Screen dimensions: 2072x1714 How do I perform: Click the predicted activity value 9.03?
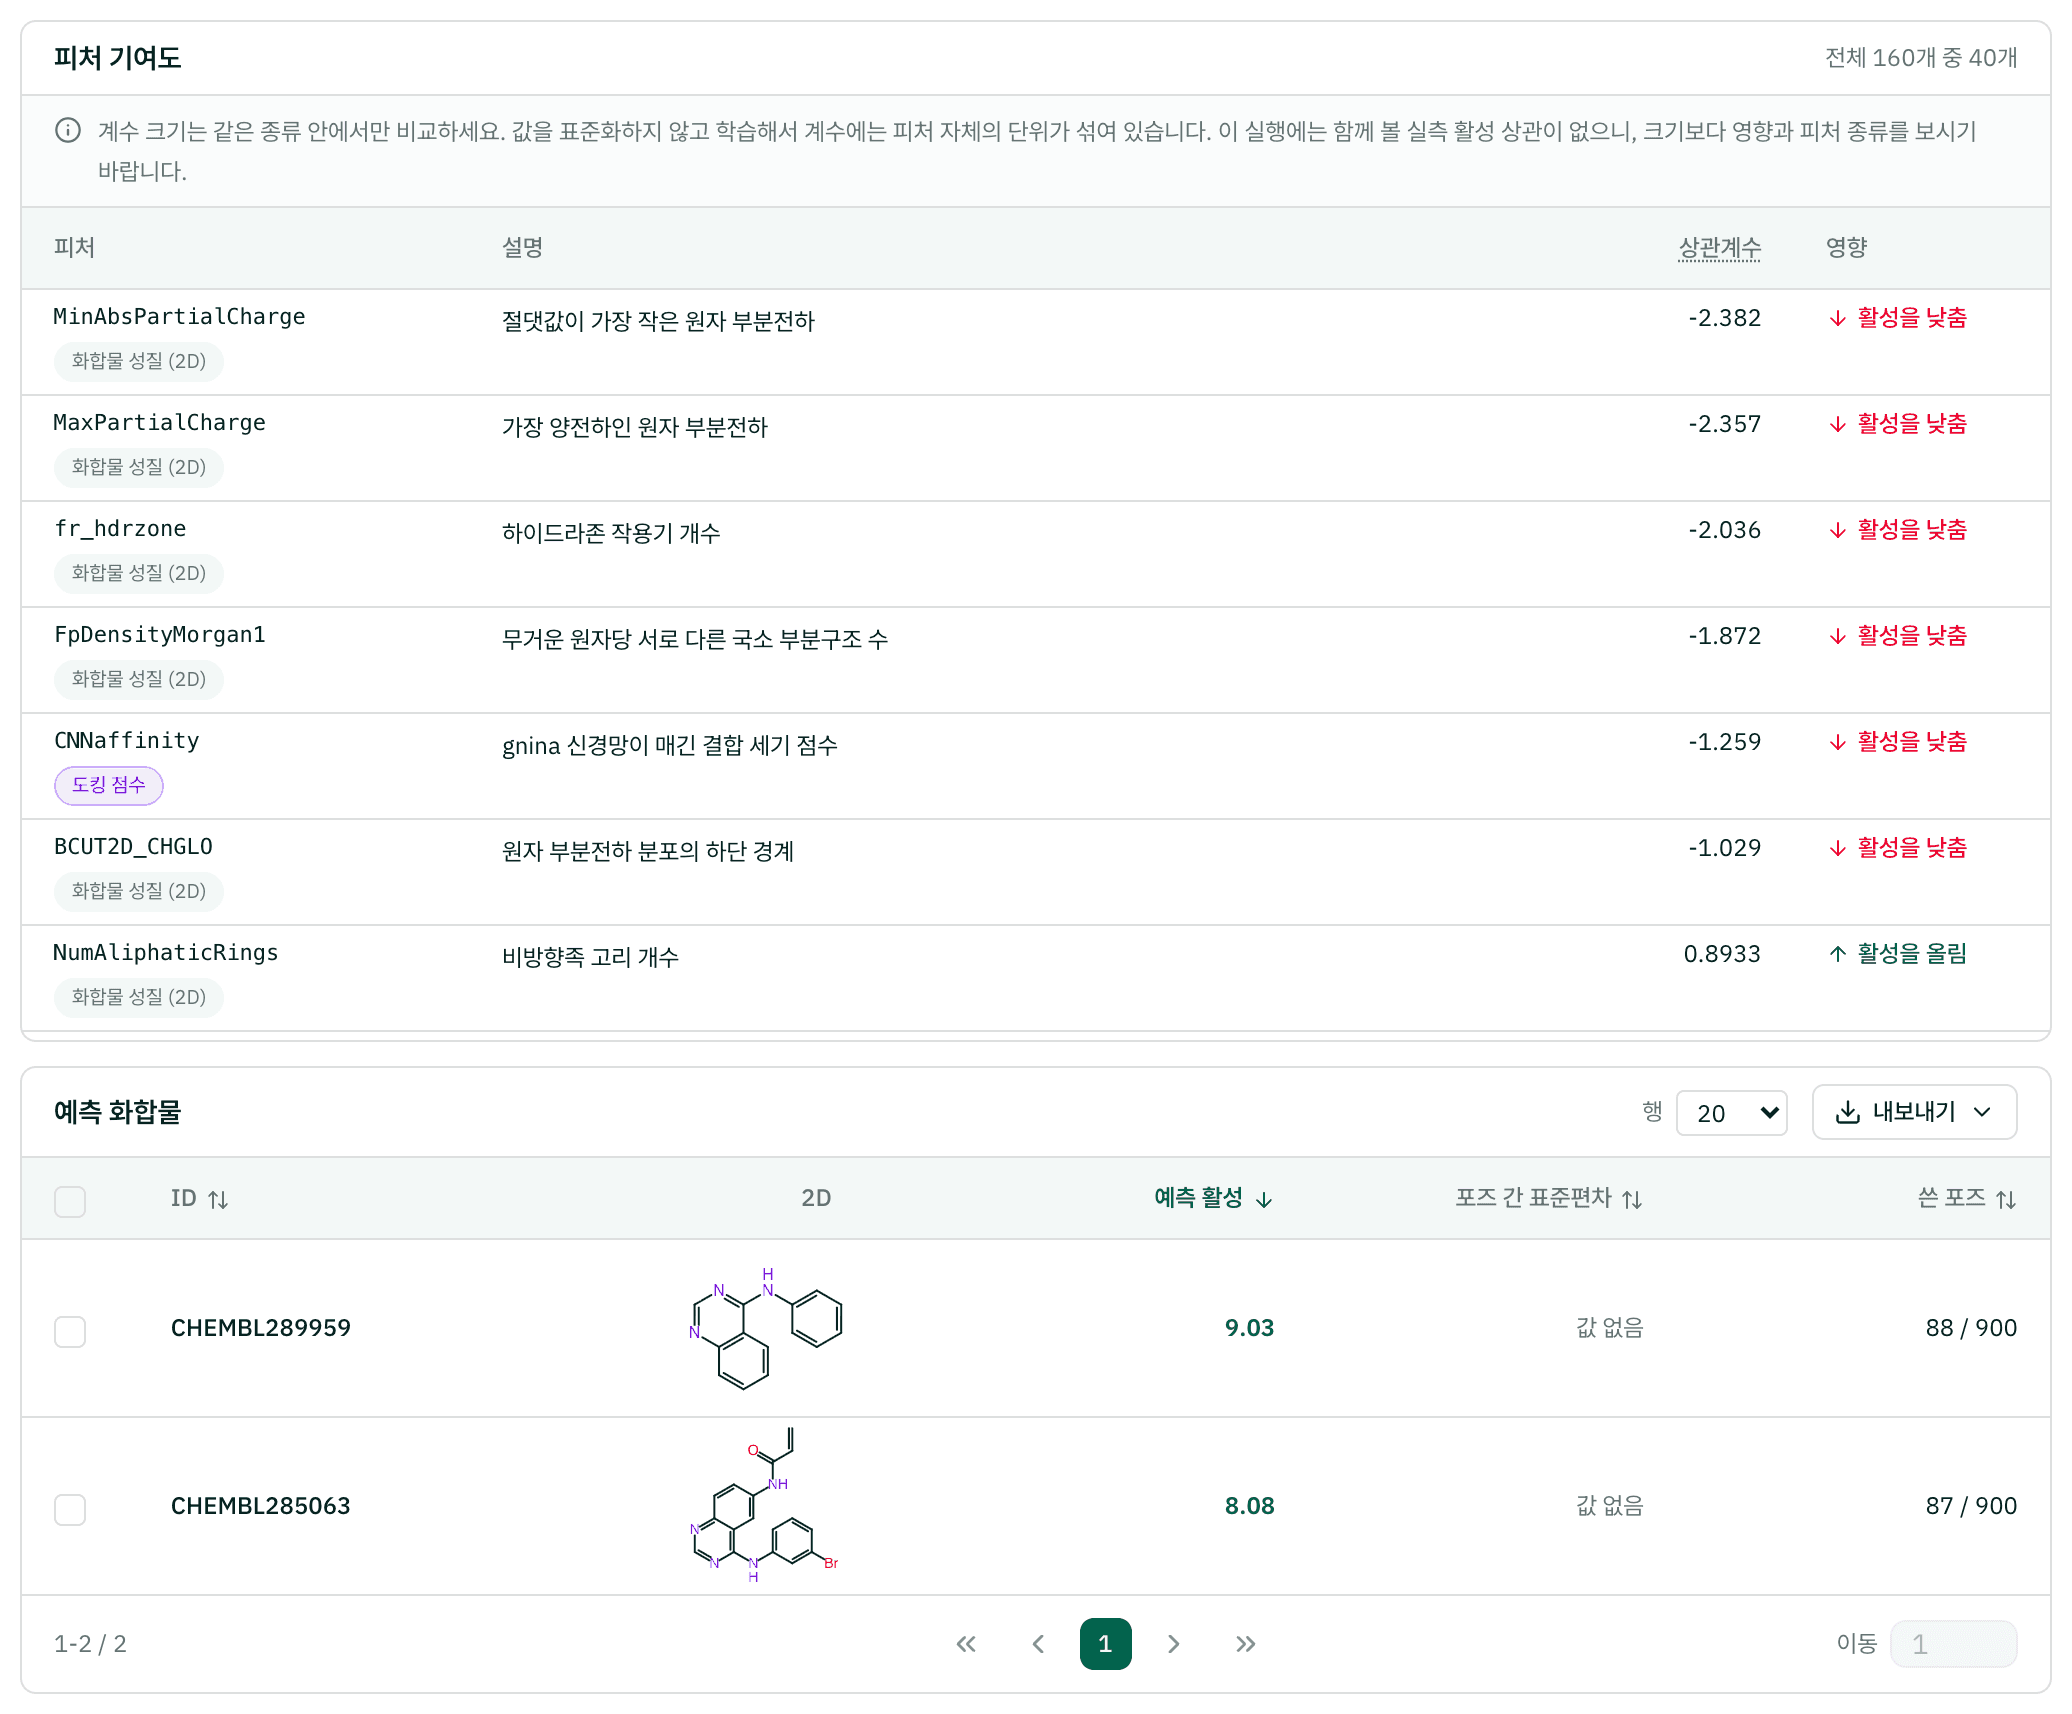tap(1249, 1328)
